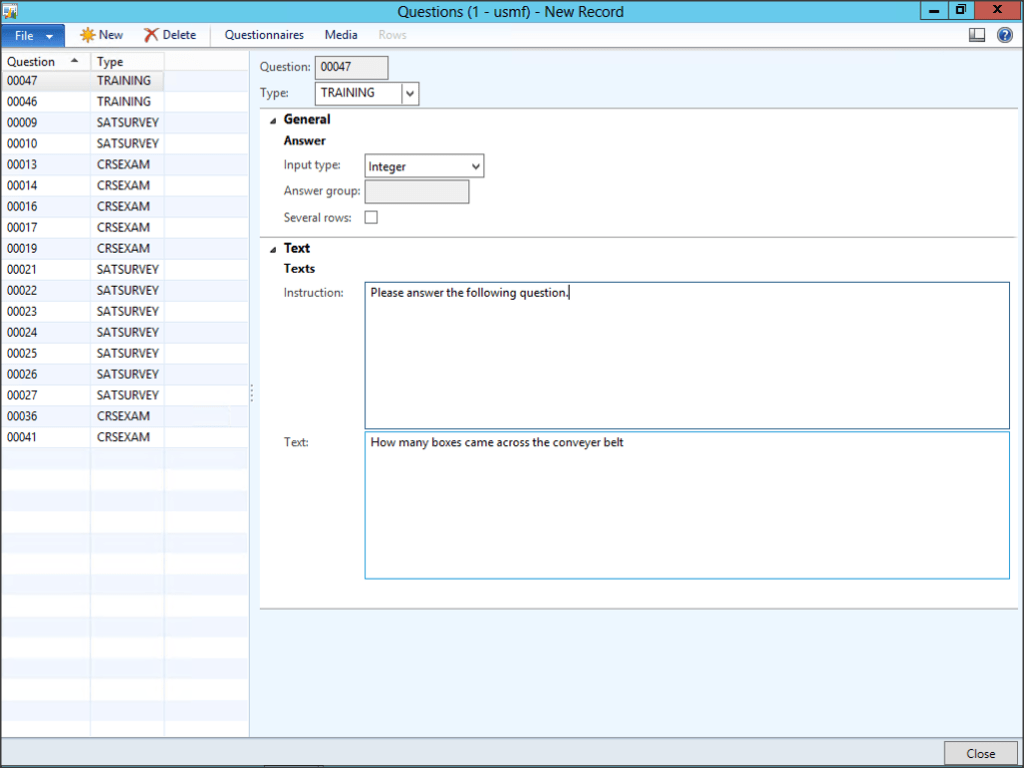Toggle the layout view icon near Help
The height and width of the screenshot is (768, 1024).
(977, 34)
